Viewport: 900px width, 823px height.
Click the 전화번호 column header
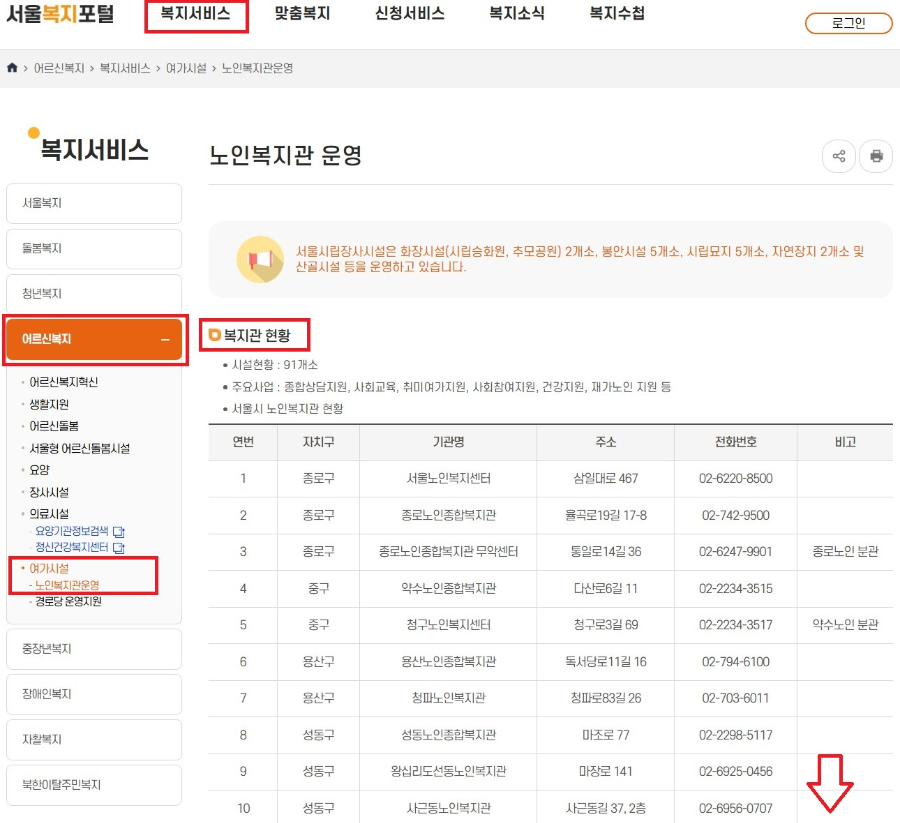pyautogui.click(x=735, y=442)
